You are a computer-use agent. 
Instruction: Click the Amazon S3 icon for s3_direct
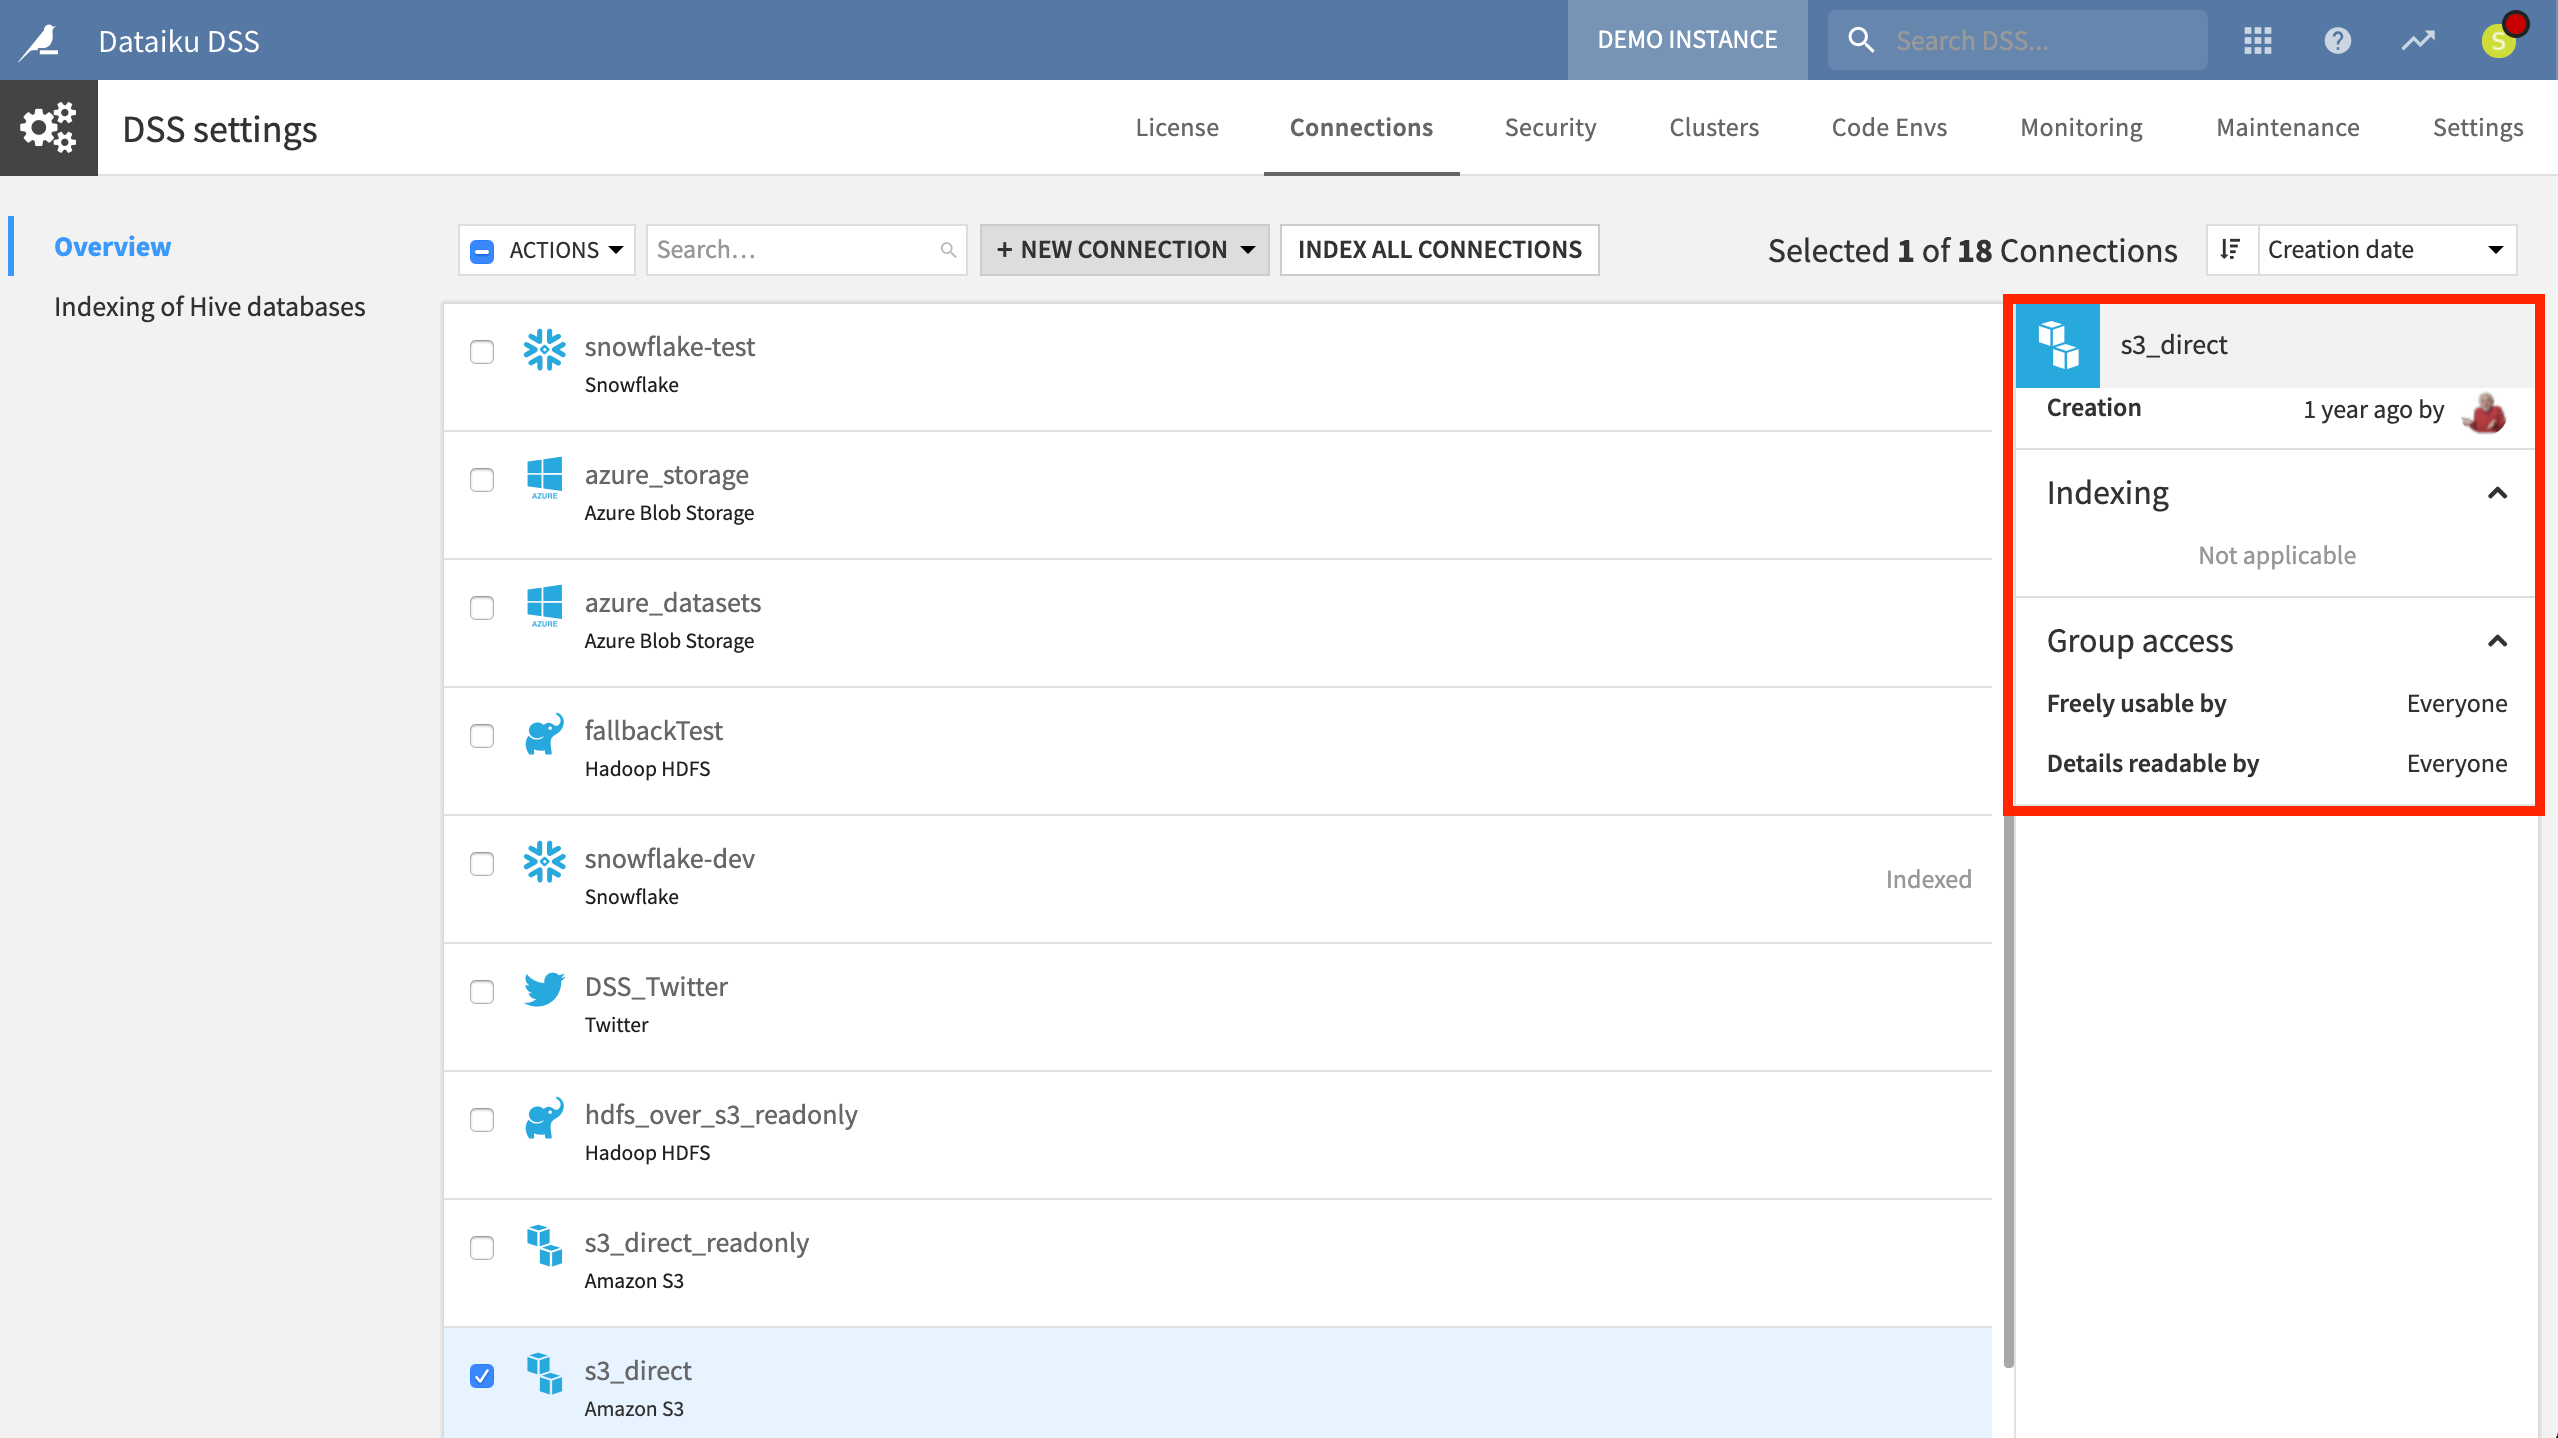[546, 1373]
